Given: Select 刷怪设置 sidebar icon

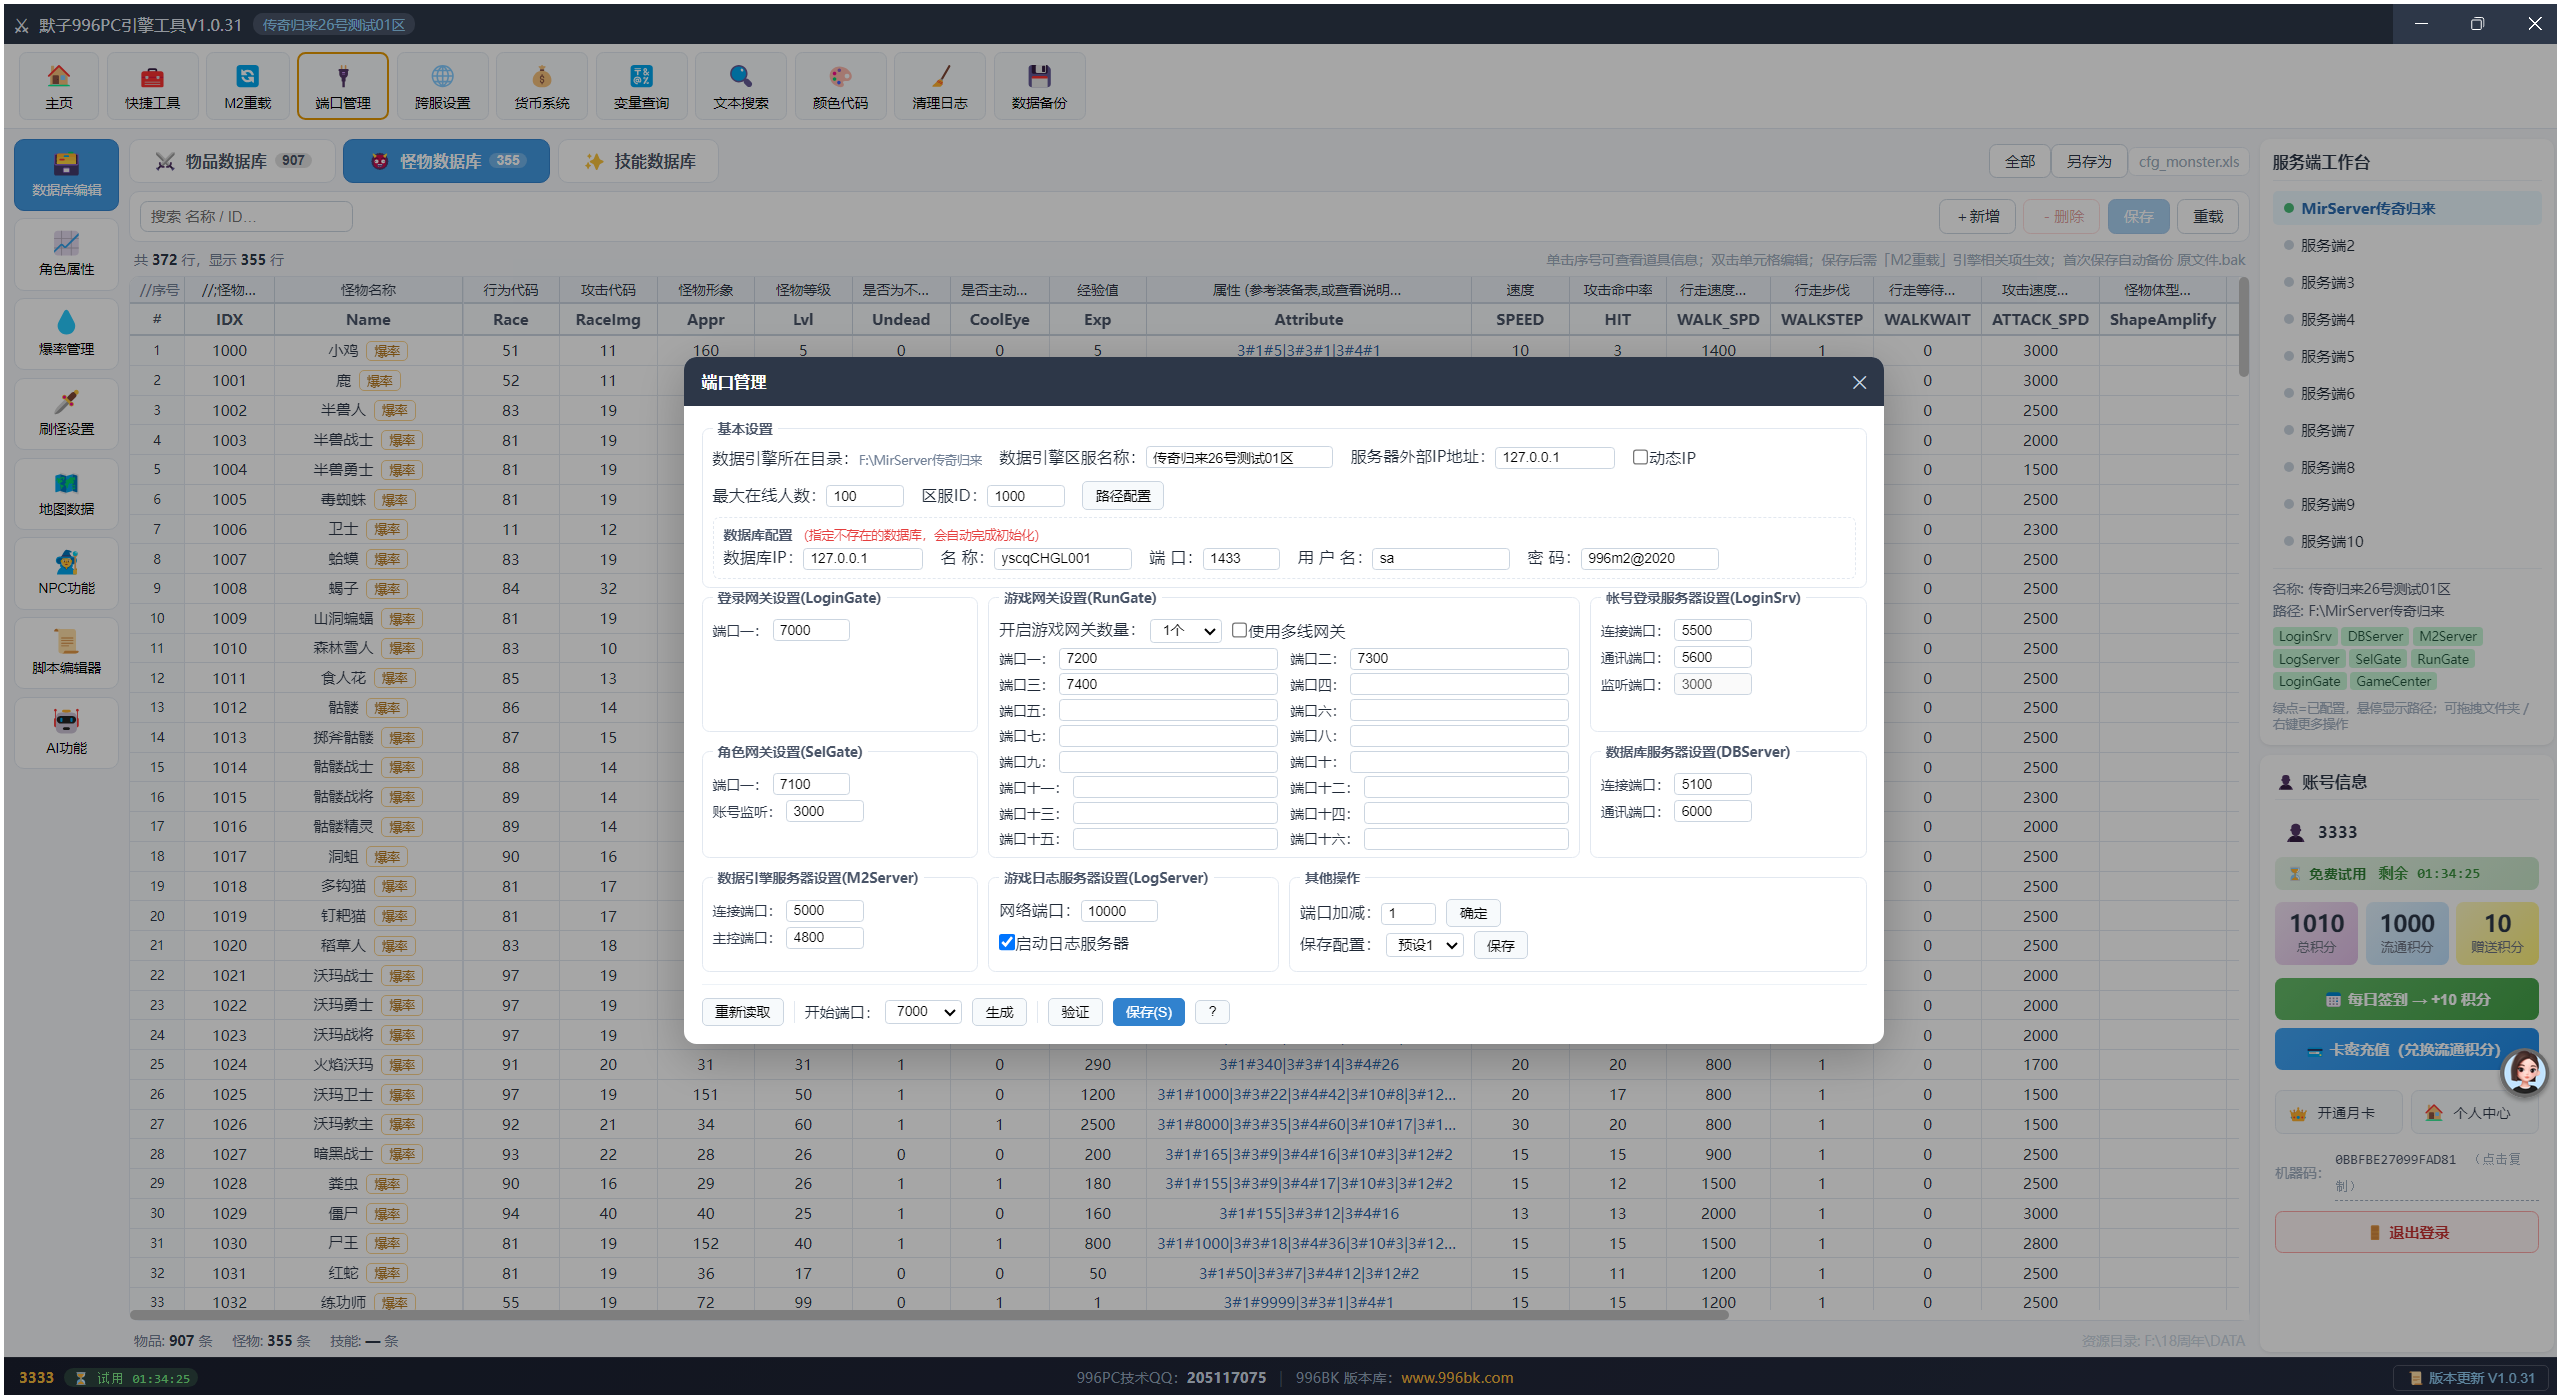Looking at the screenshot, I should pyautogui.click(x=67, y=414).
